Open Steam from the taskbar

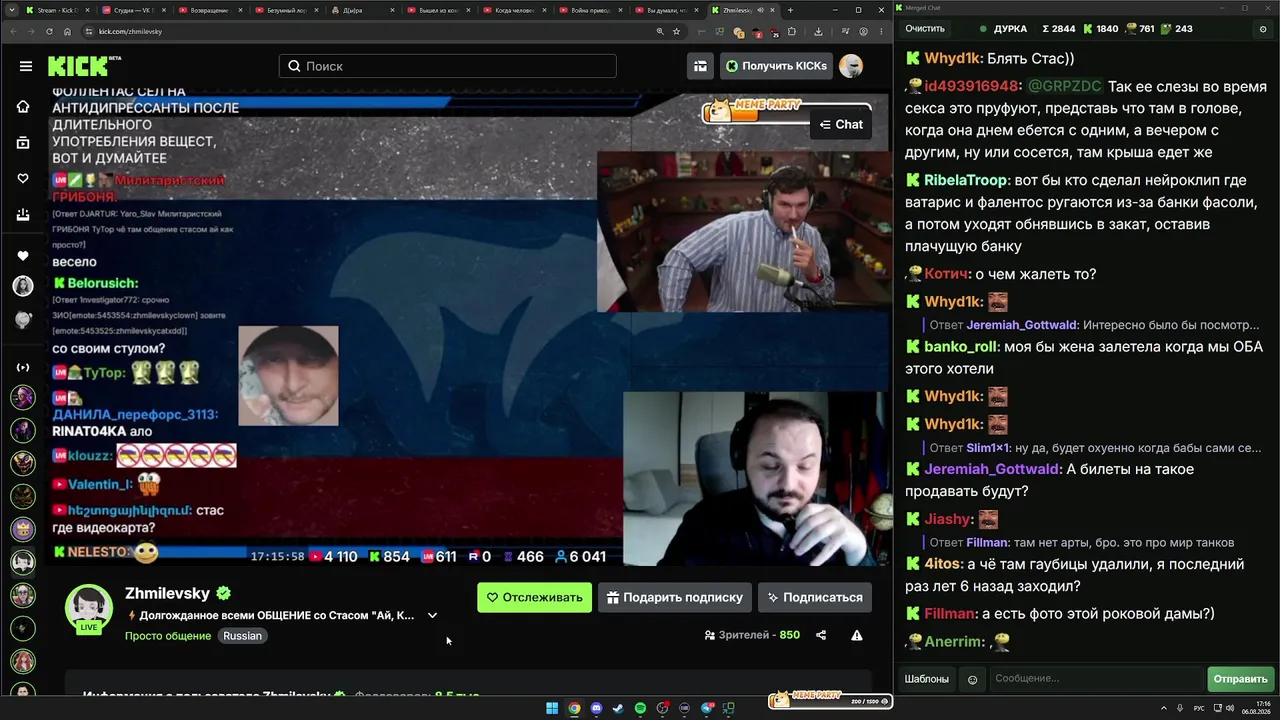[x=619, y=709]
